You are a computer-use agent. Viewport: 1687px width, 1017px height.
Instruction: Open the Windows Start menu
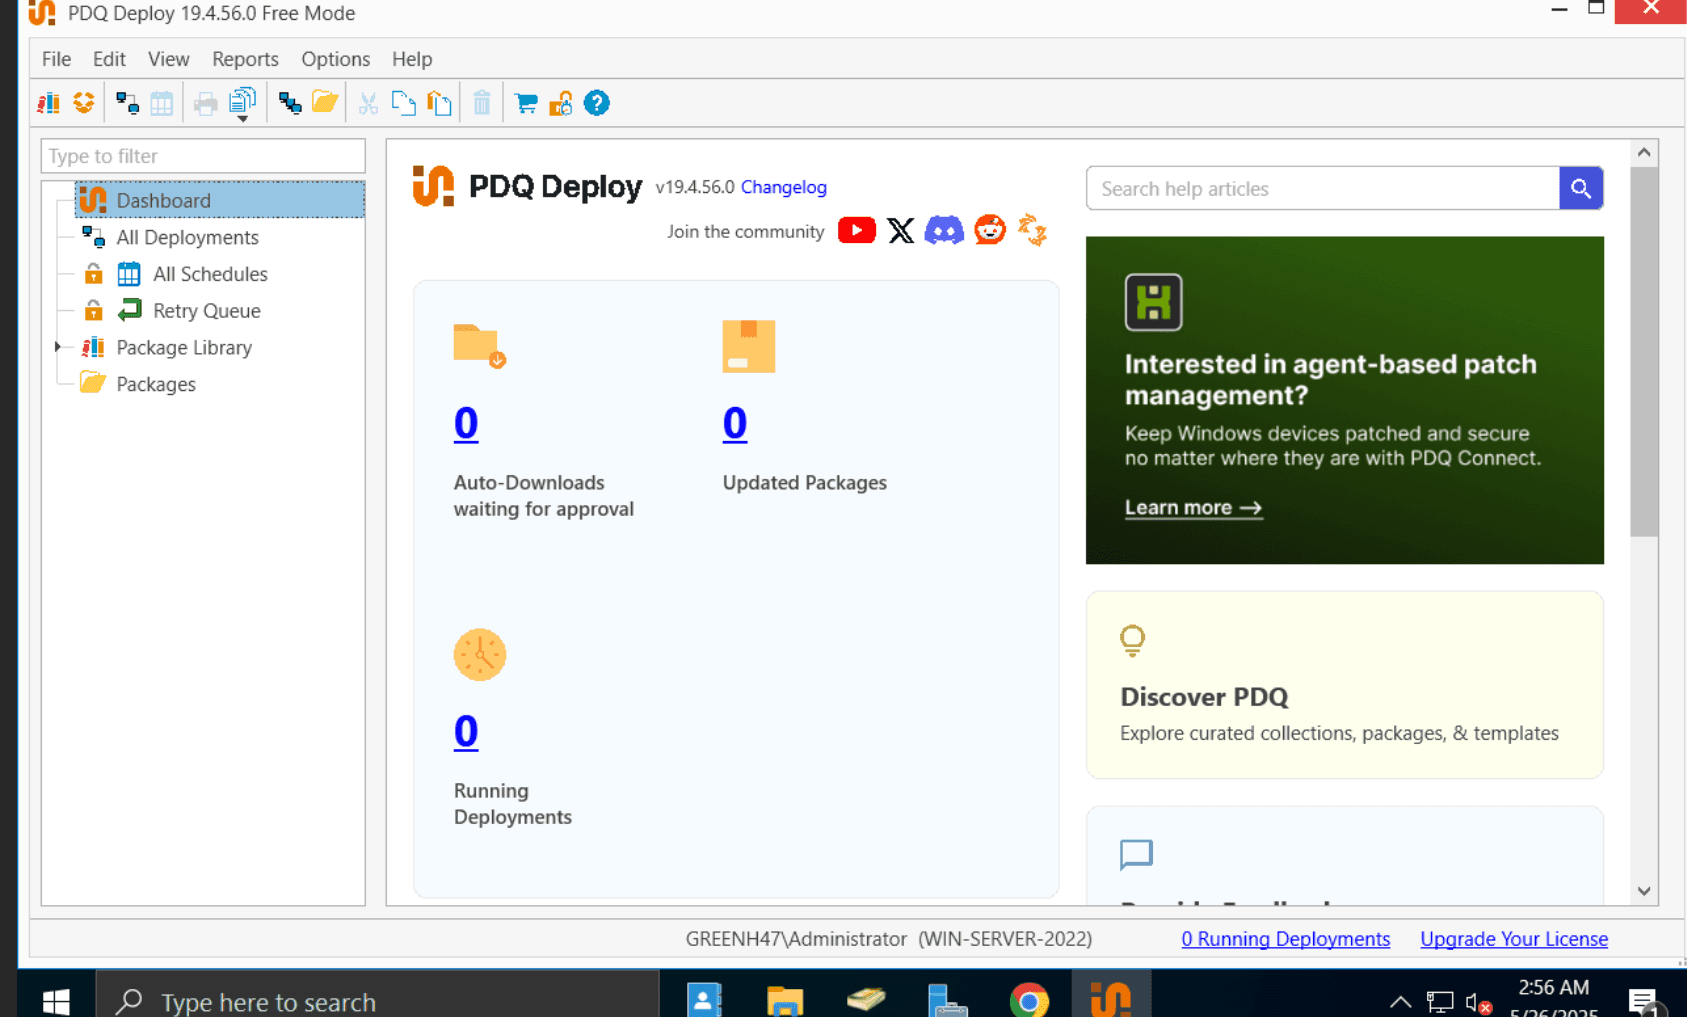point(56,1000)
